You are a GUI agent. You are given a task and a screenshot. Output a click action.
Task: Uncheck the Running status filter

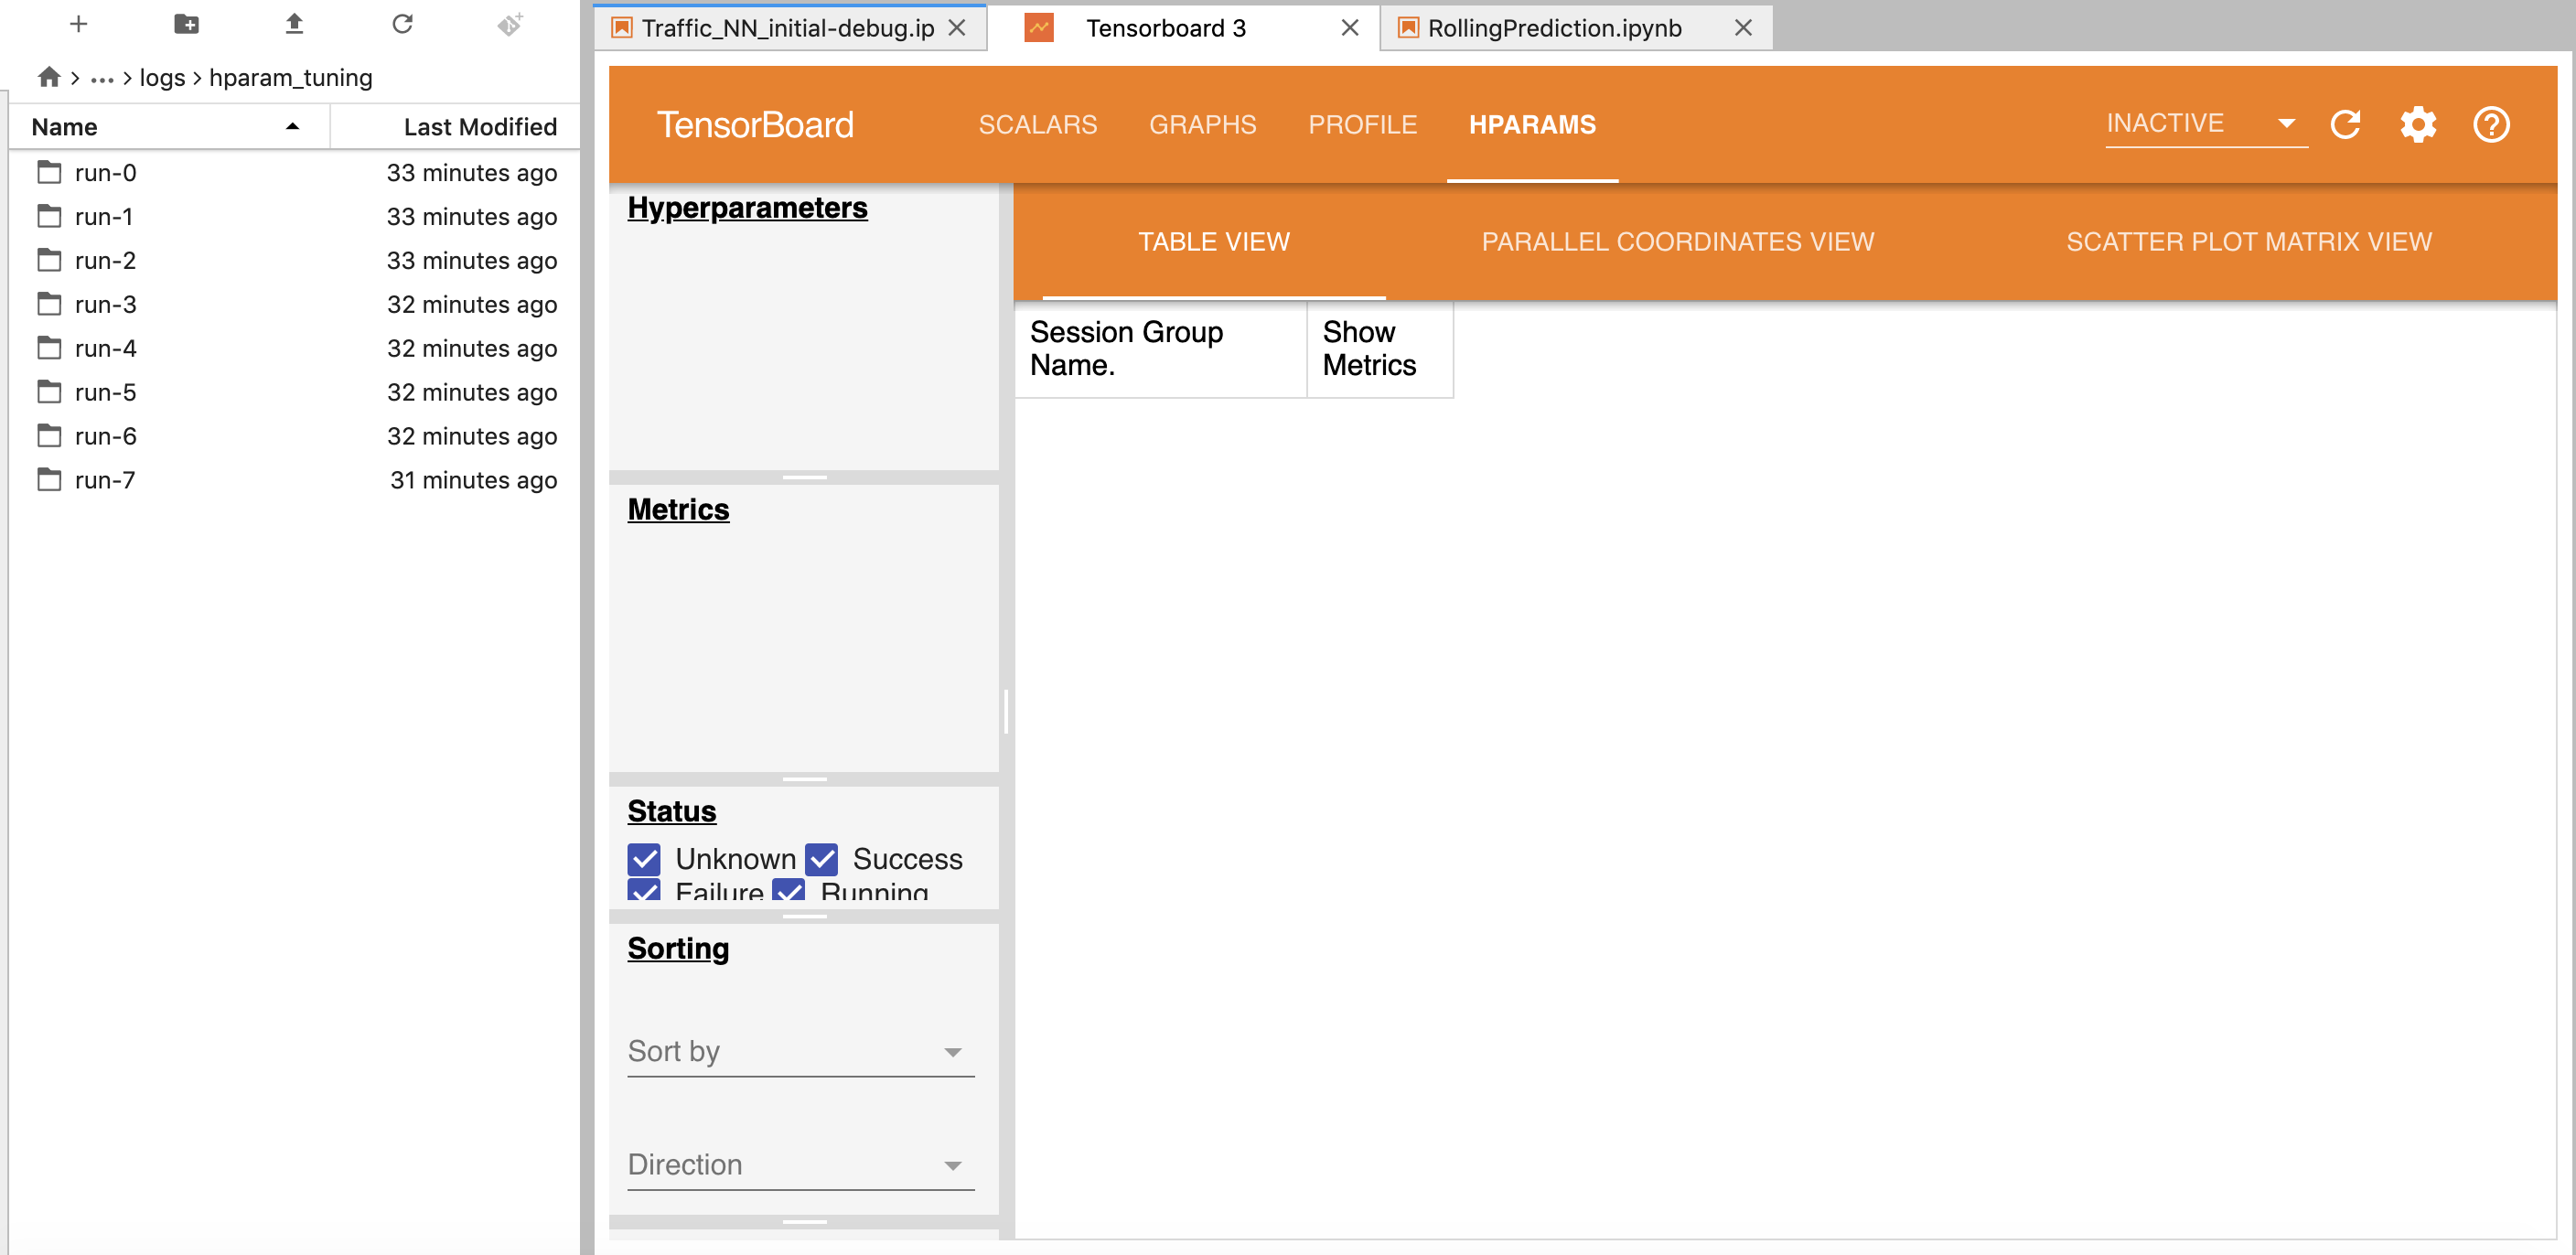point(789,891)
